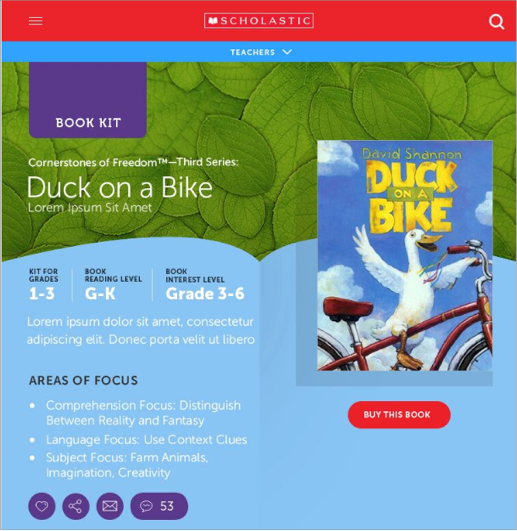This screenshot has height=531, width=517.
Task: Click the search magnifier icon
Action: 496,22
